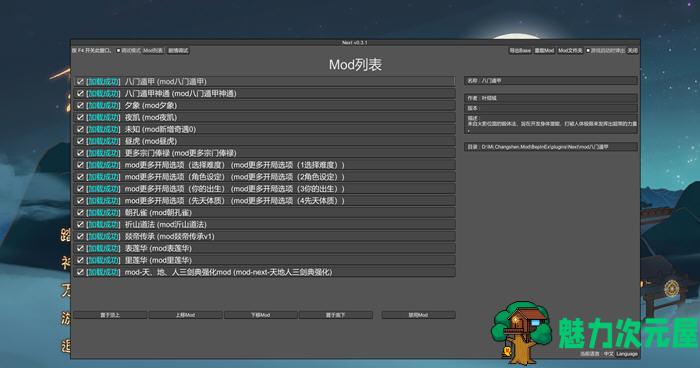The image size is (700, 368).
Task: Click the 下移Mod move-down button
Action: coord(260,315)
